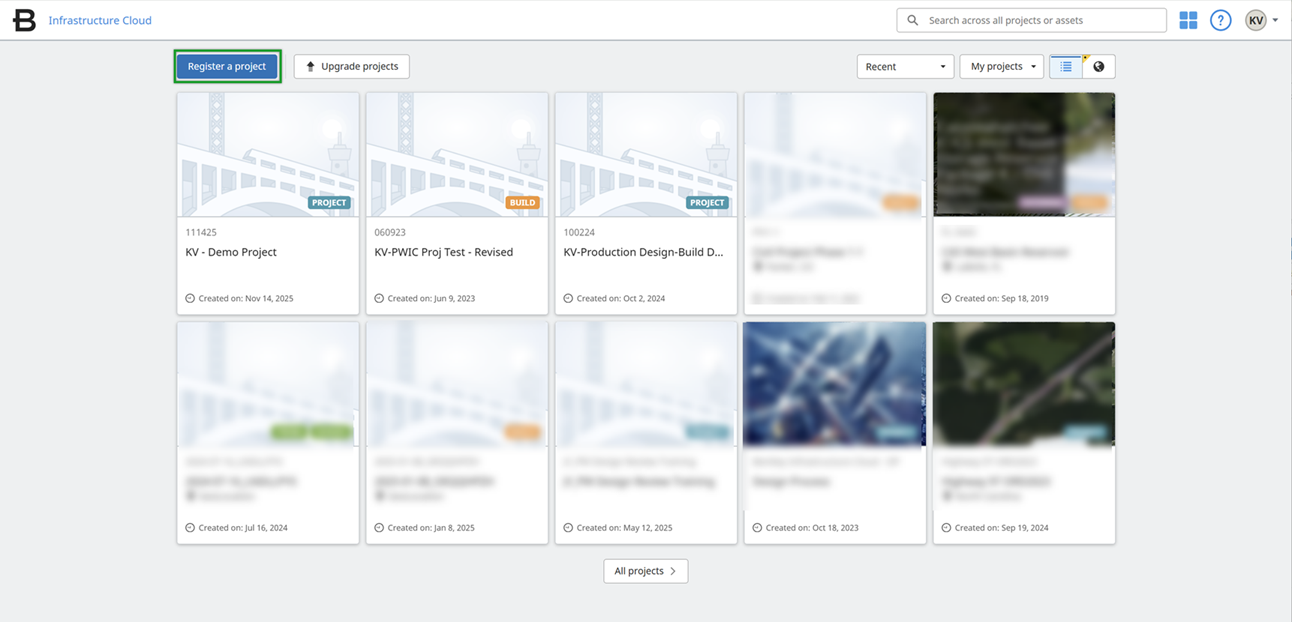Open project thumbnail dated May 12, 2025
Viewport: 1292px width, 622px height.
[646, 383]
